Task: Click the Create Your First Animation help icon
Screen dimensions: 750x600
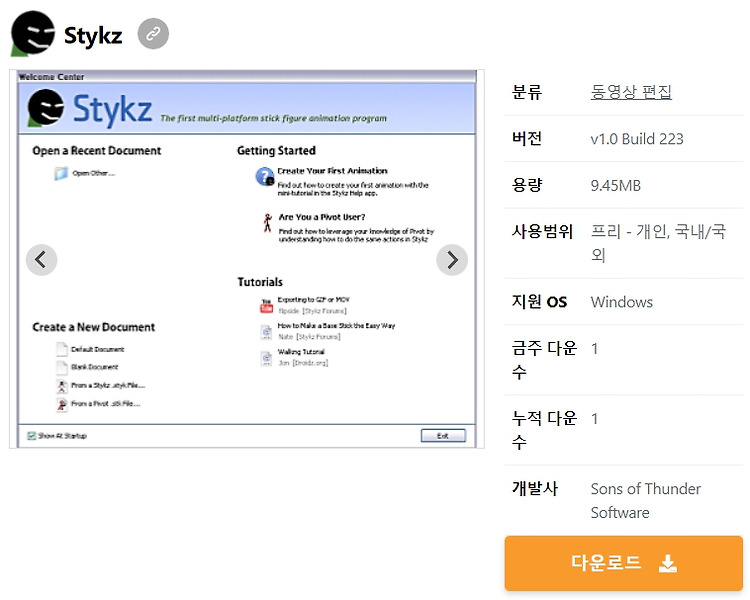Action: point(265,177)
